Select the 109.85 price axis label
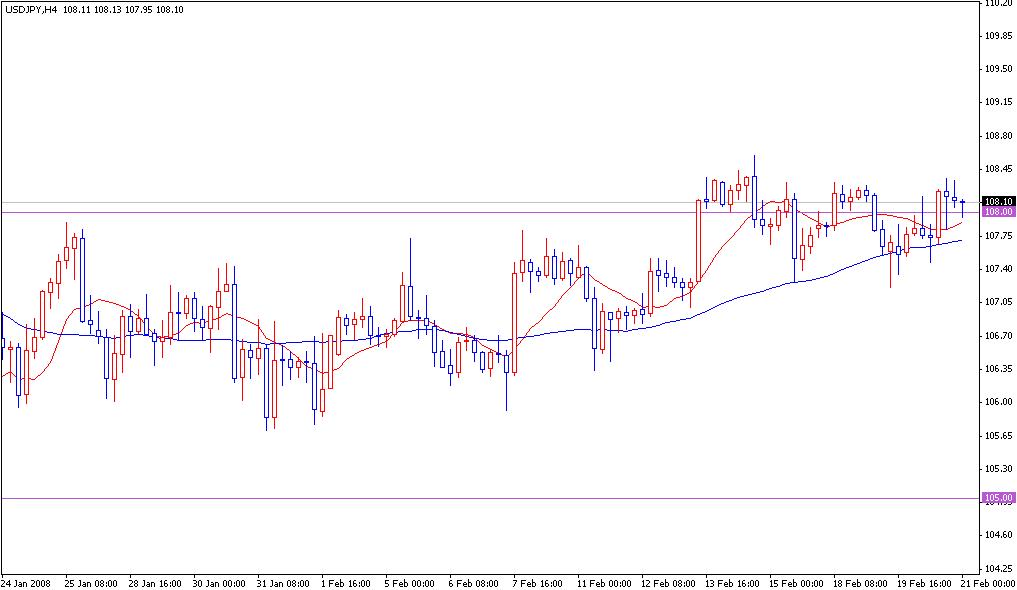 coord(999,36)
